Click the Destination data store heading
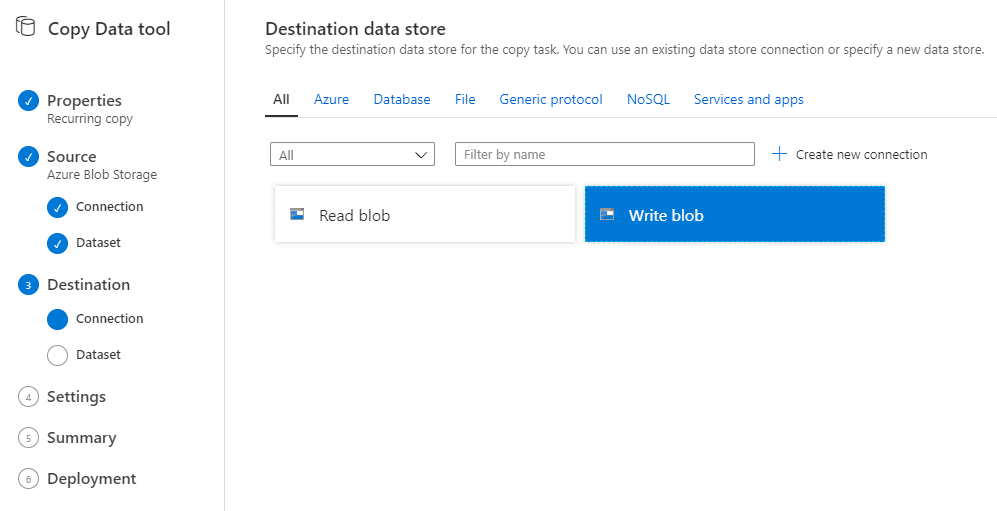997x511 pixels. [355, 29]
